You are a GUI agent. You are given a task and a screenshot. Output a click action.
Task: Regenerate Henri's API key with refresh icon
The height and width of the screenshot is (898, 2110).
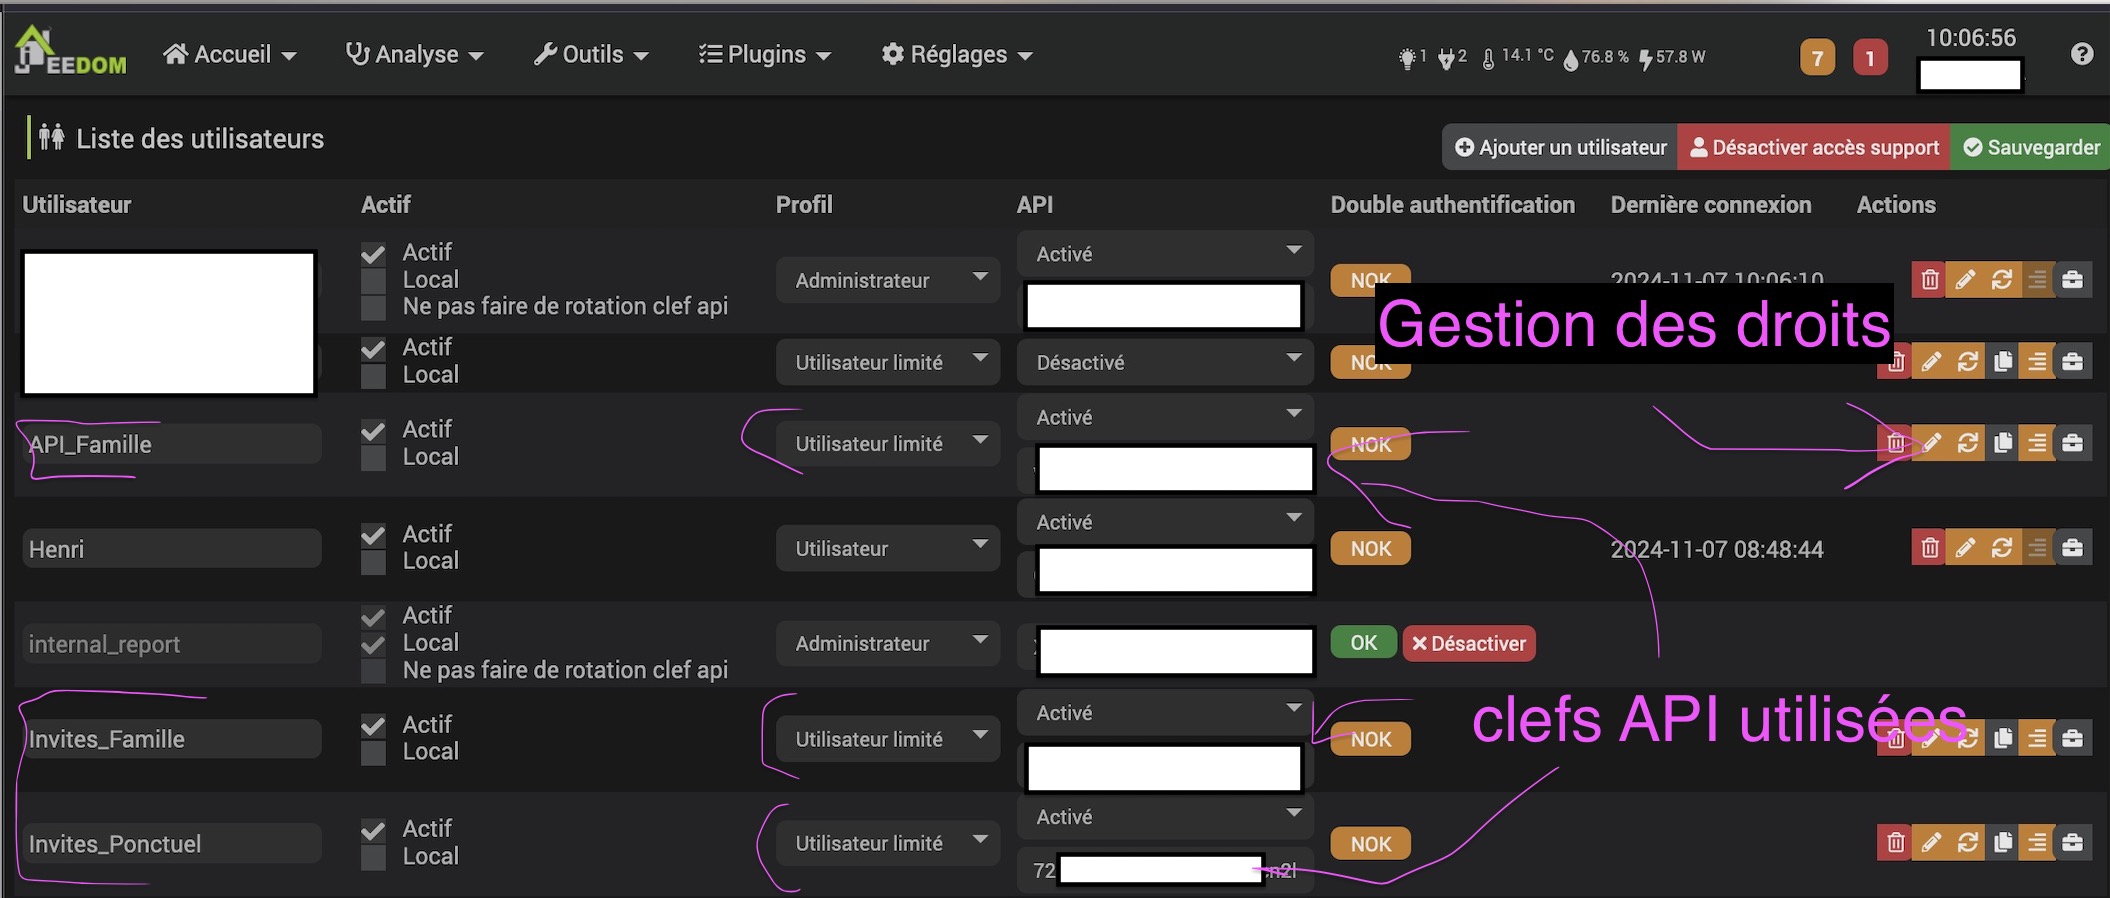point(2001,548)
